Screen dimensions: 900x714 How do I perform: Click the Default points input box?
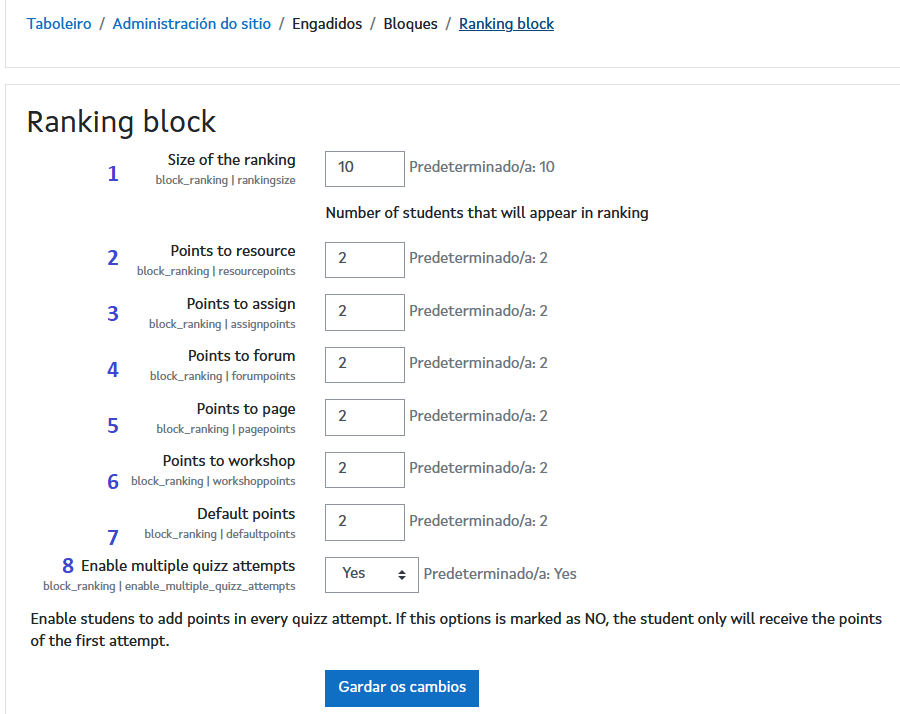(x=364, y=522)
